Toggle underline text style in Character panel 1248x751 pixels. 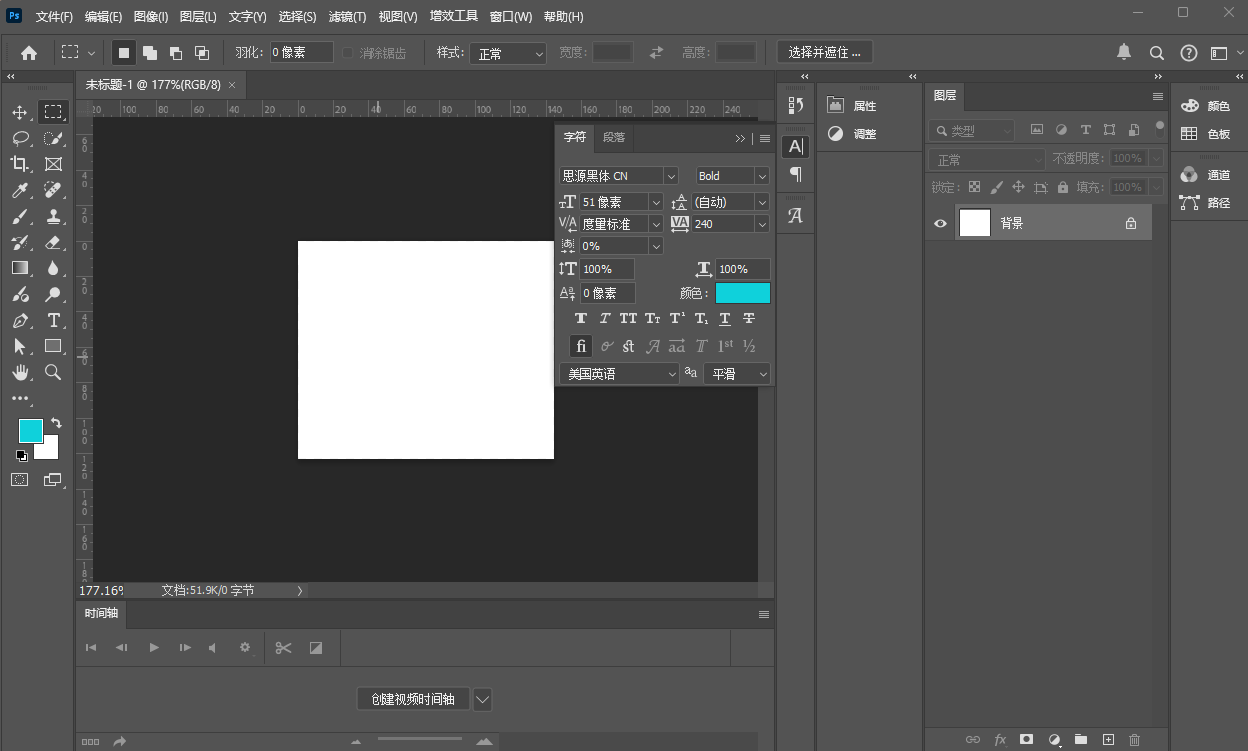(725, 319)
